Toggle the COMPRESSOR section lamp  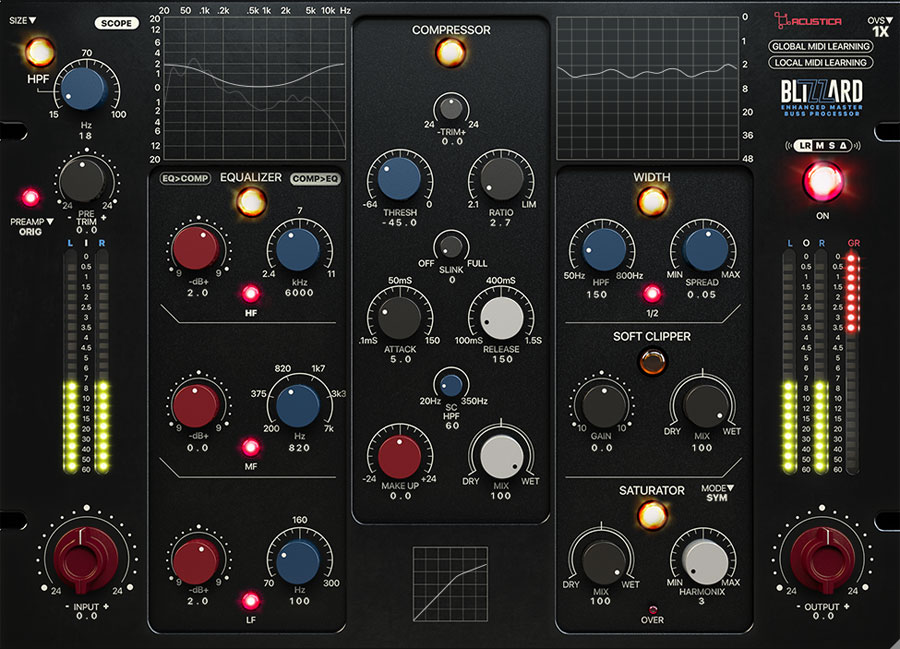[449, 53]
